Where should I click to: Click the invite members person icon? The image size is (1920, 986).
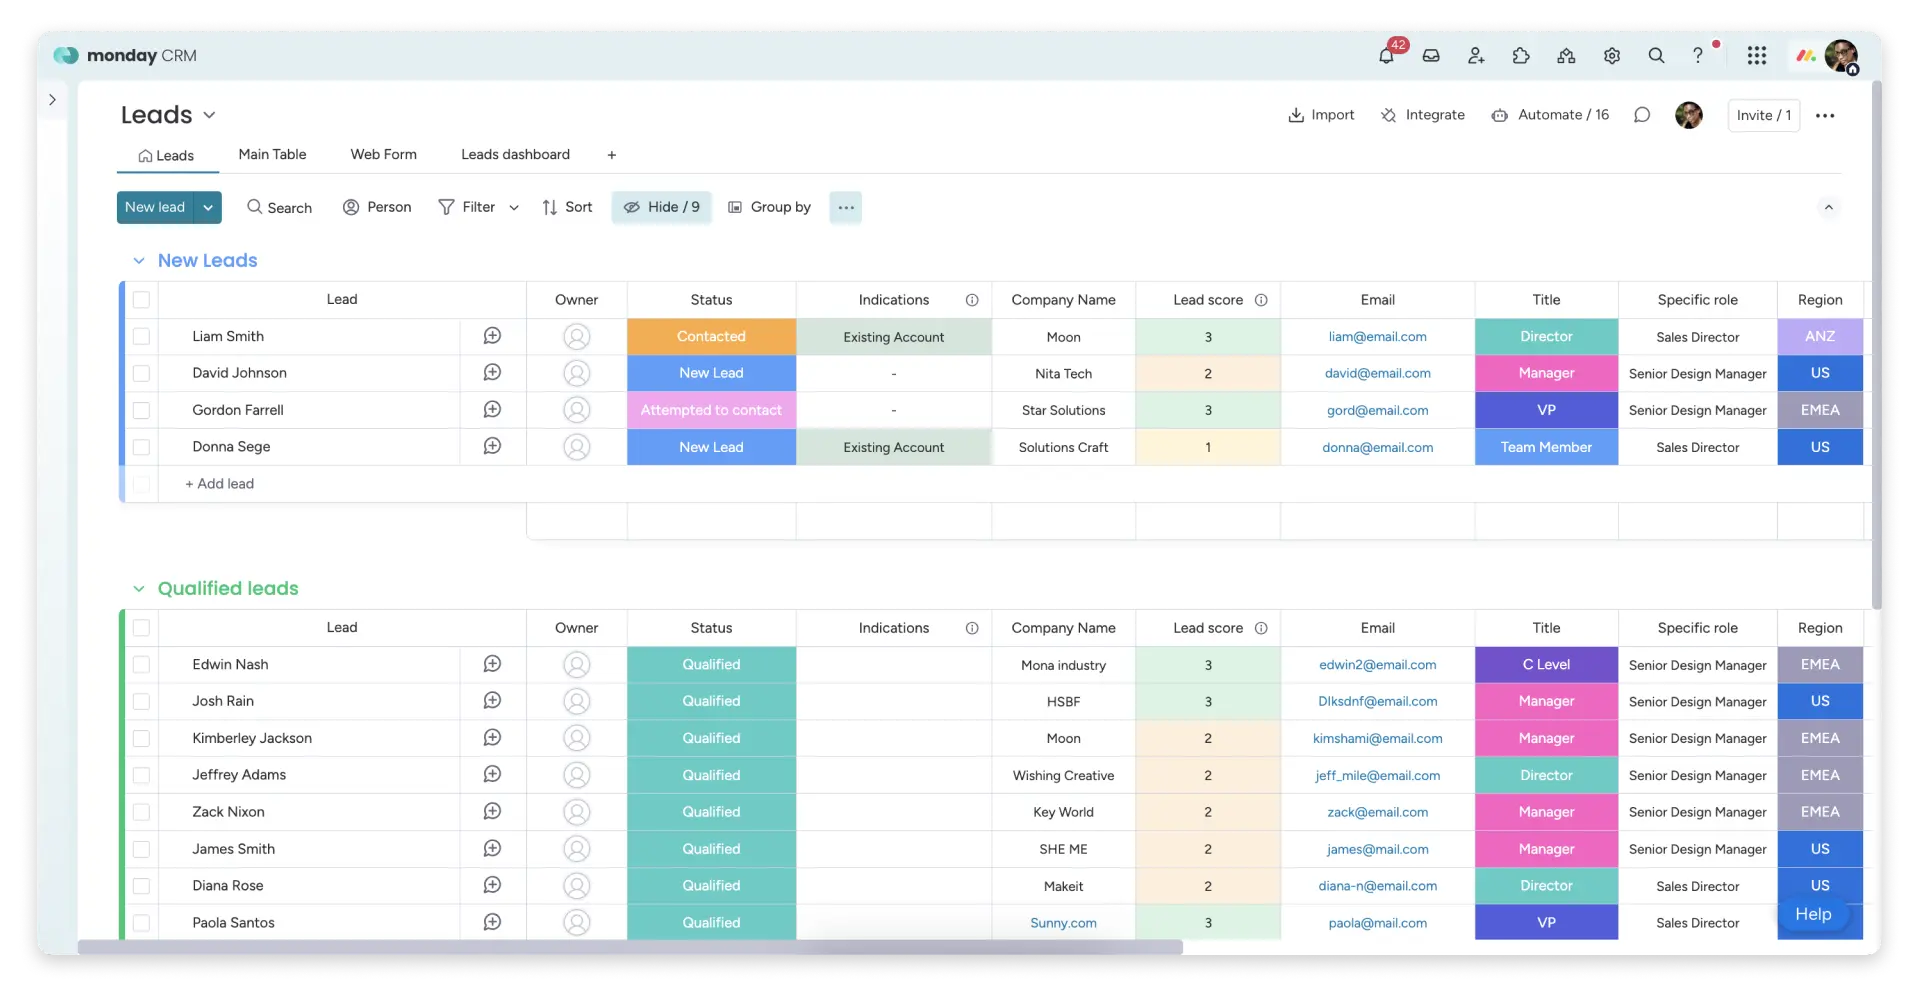click(x=1476, y=56)
